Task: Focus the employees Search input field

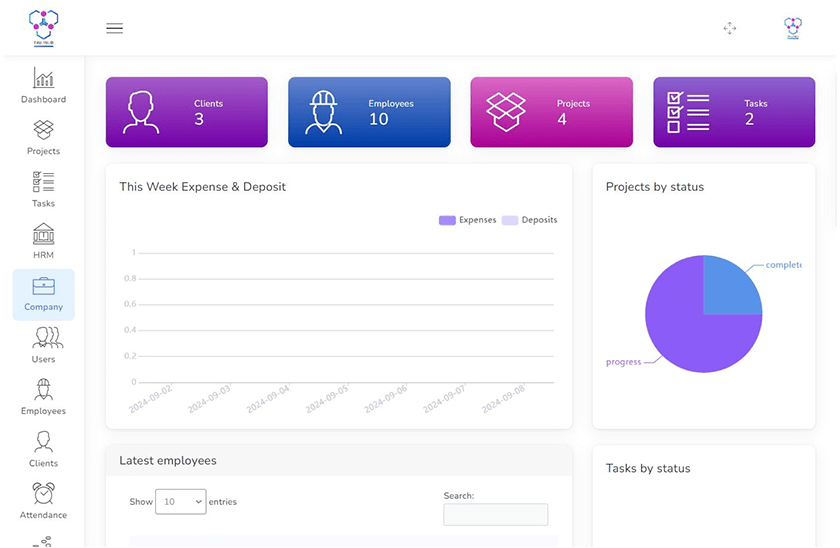Action: tap(495, 514)
